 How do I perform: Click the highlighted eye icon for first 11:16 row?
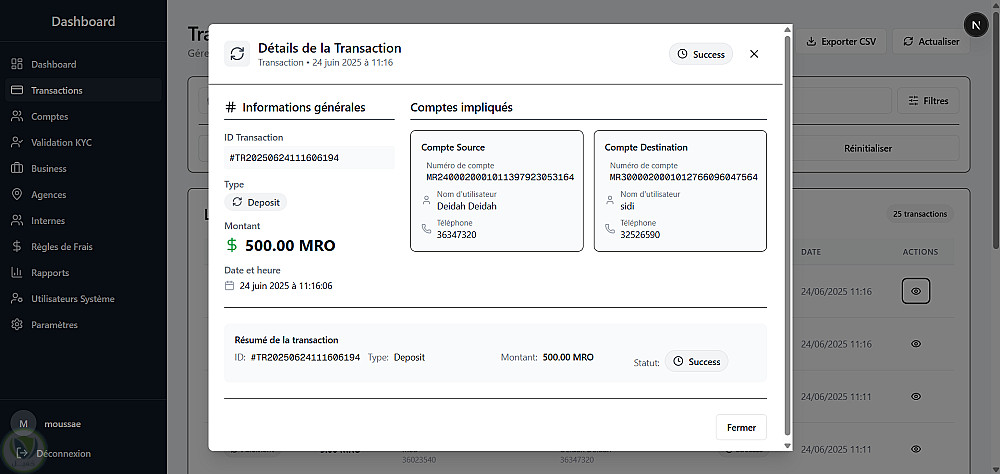tap(916, 292)
